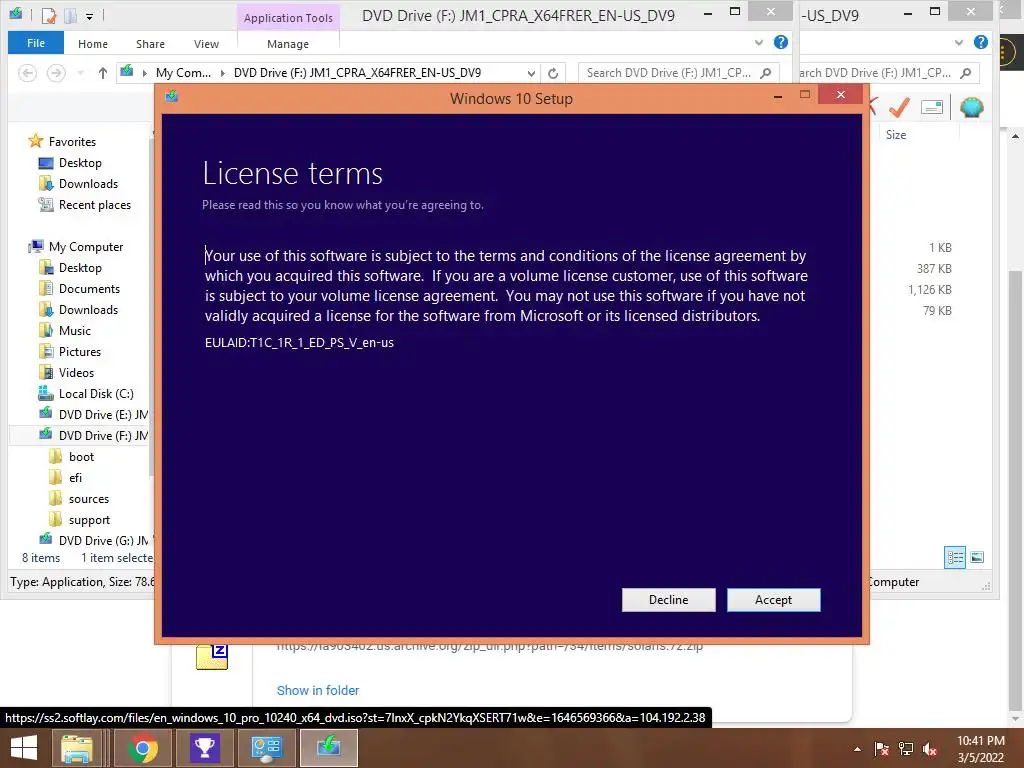
Task: Open Desktop under Favorites
Action: tap(80, 163)
